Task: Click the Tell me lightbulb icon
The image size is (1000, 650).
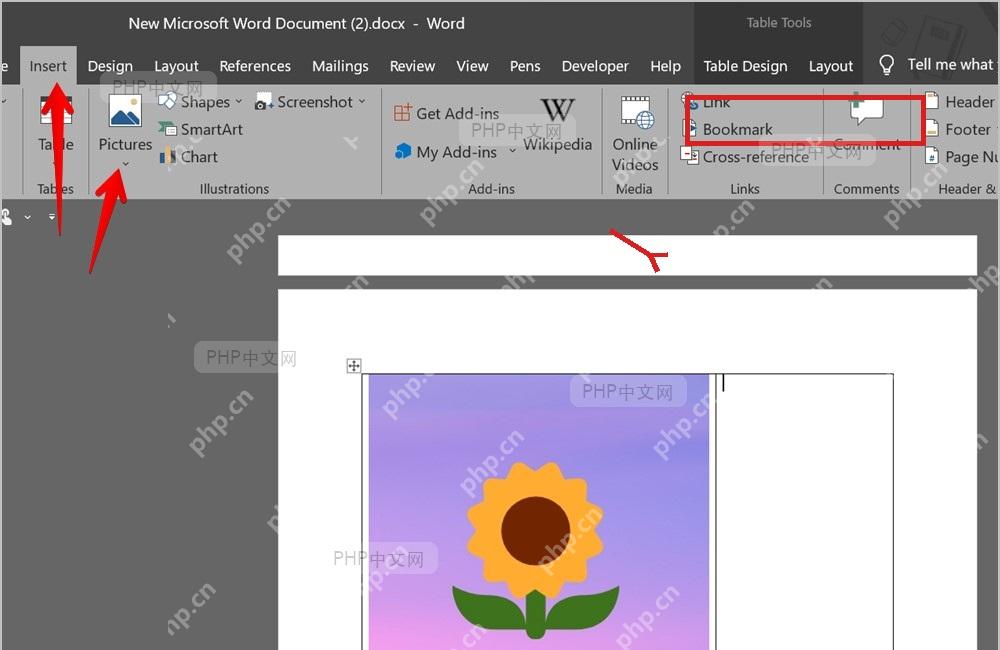Action: coord(886,65)
